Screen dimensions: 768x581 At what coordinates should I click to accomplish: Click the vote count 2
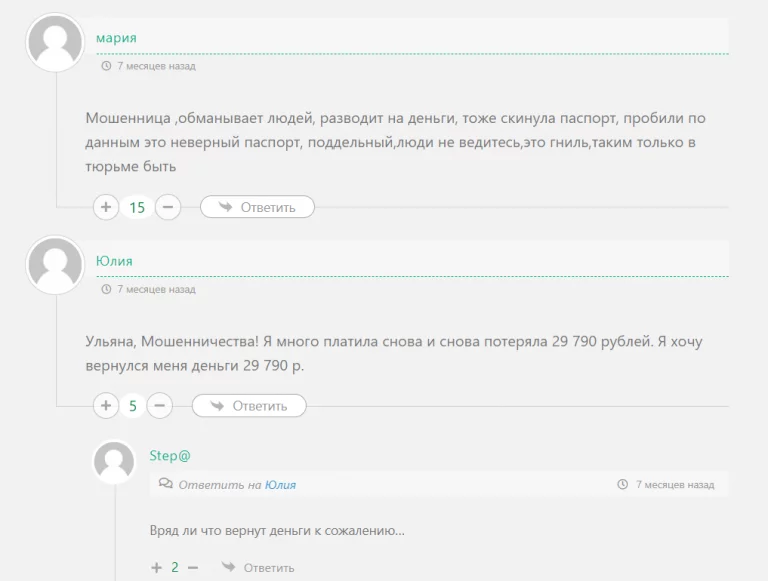click(x=175, y=567)
